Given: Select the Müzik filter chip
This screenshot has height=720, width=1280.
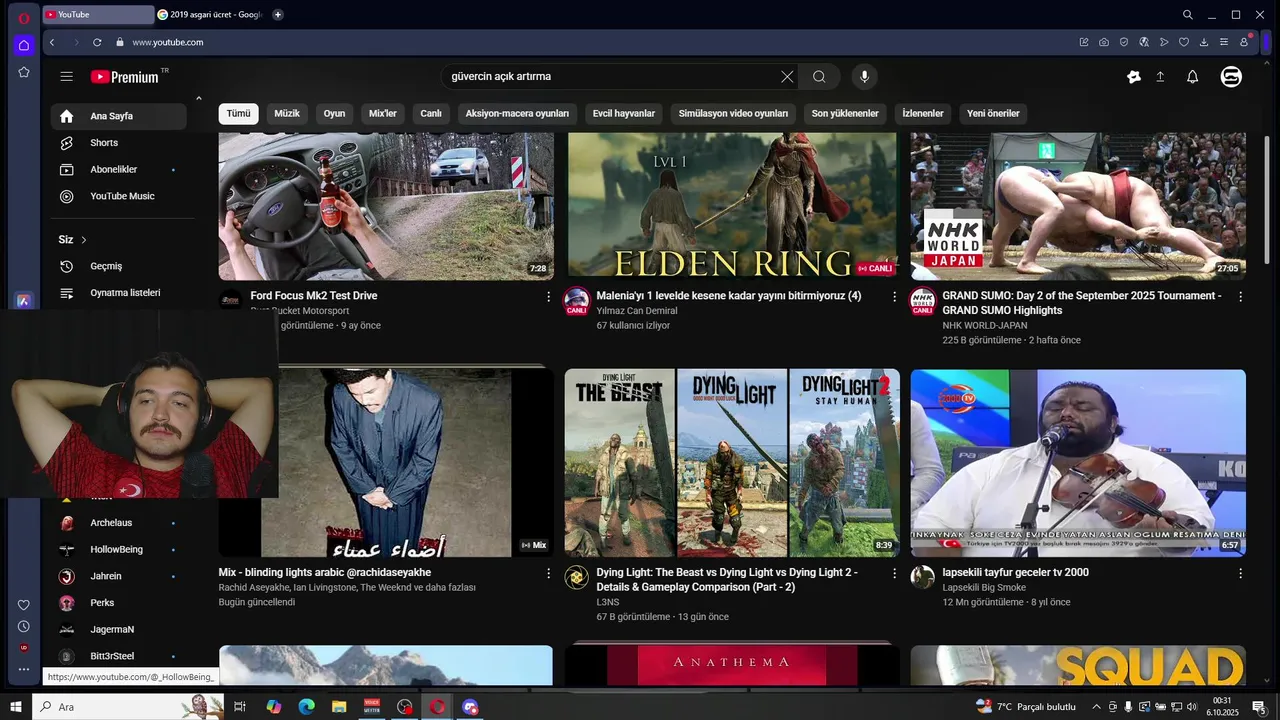Looking at the screenshot, I should (287, 113).
